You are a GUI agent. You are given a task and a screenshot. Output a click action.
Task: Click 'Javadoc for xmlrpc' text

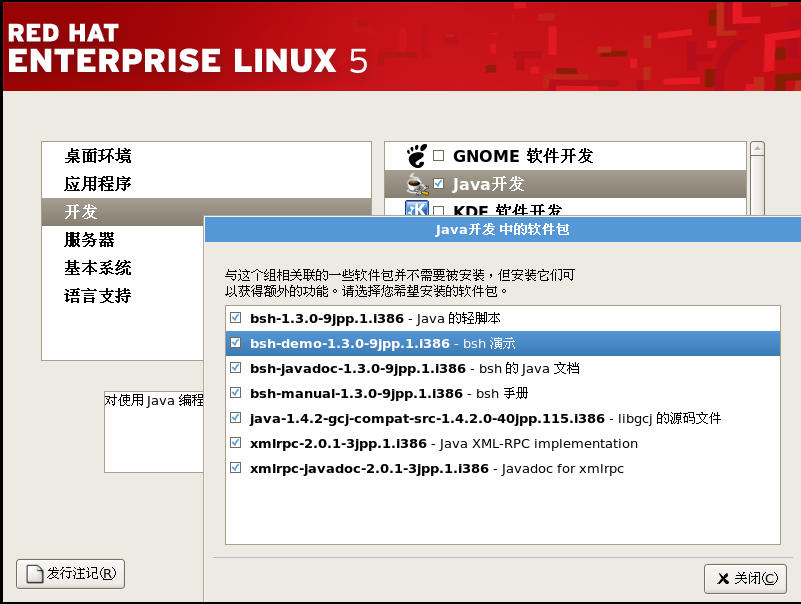pos(563,469)
